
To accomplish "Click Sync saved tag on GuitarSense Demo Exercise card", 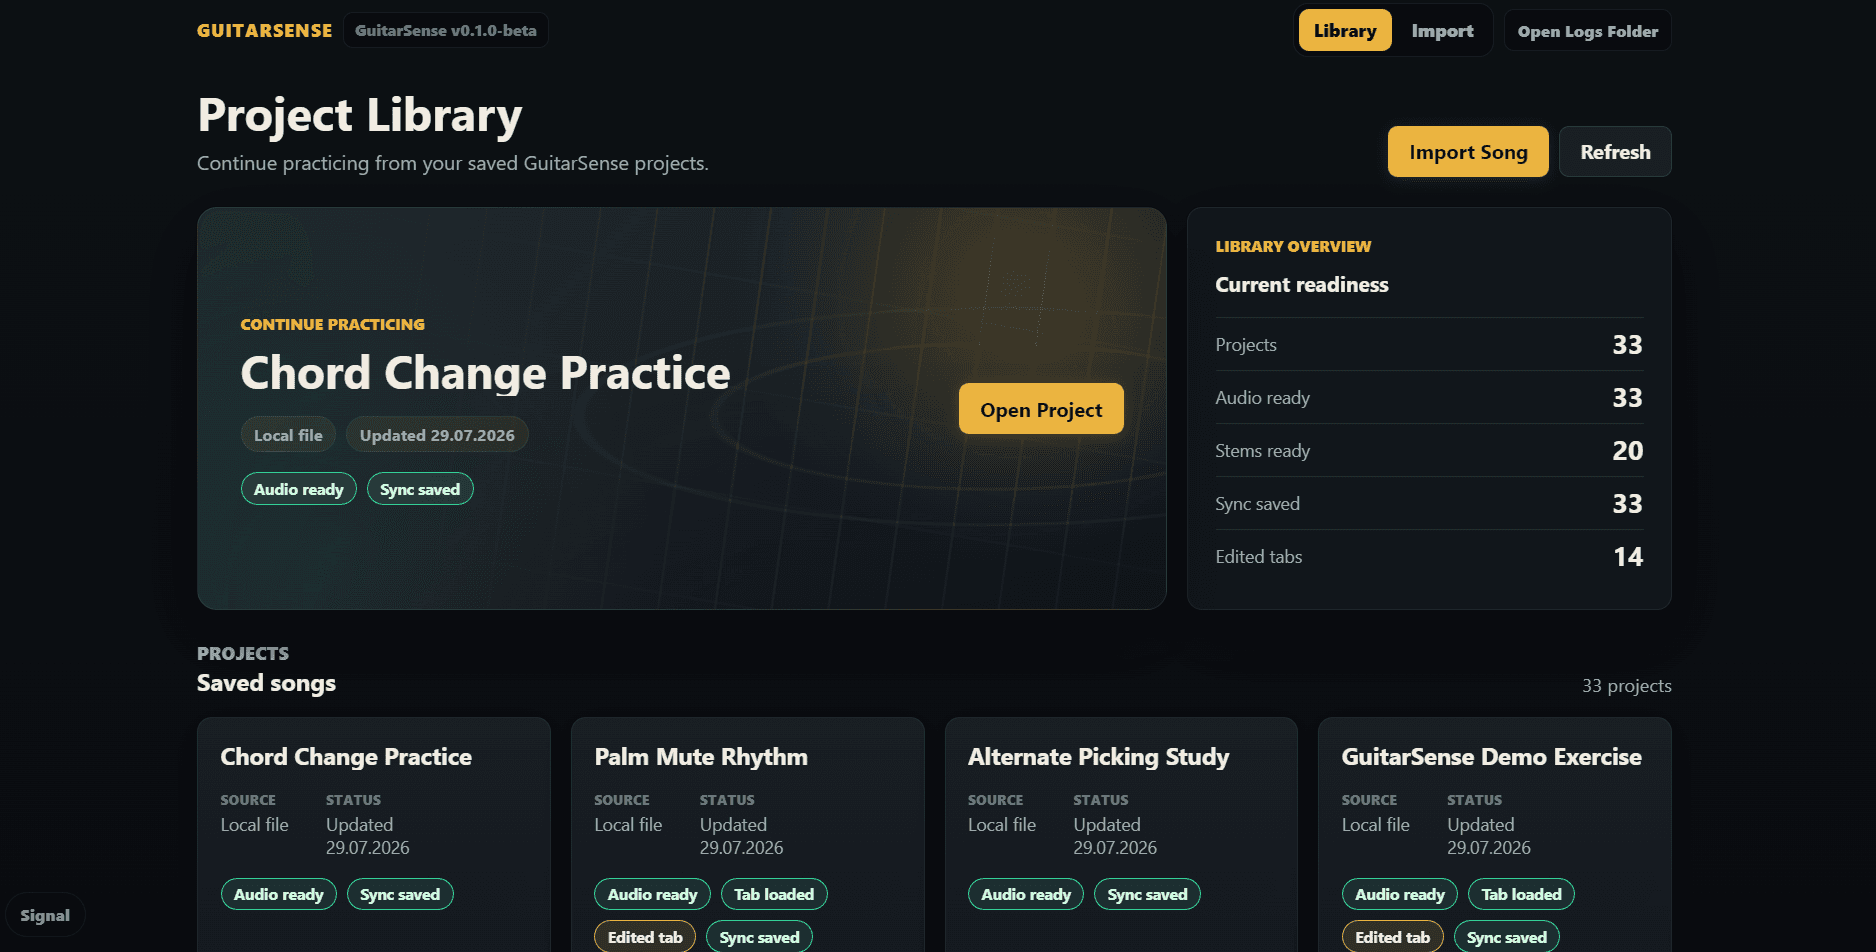I will pos(1506,937).
